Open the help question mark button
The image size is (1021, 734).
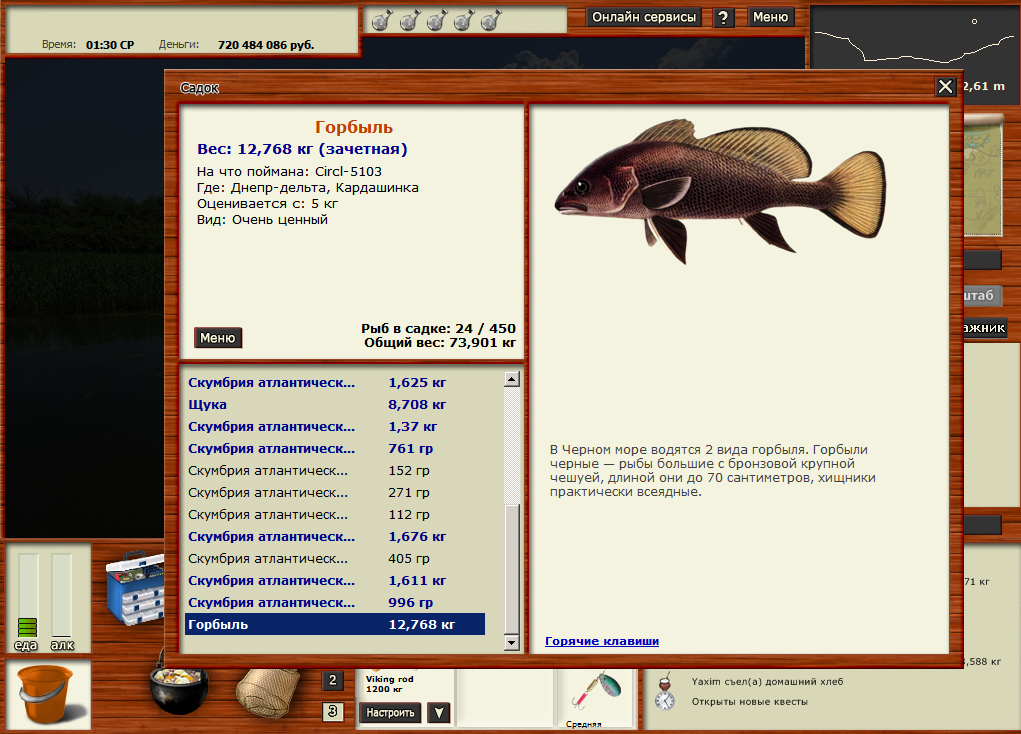coord(723,18)
